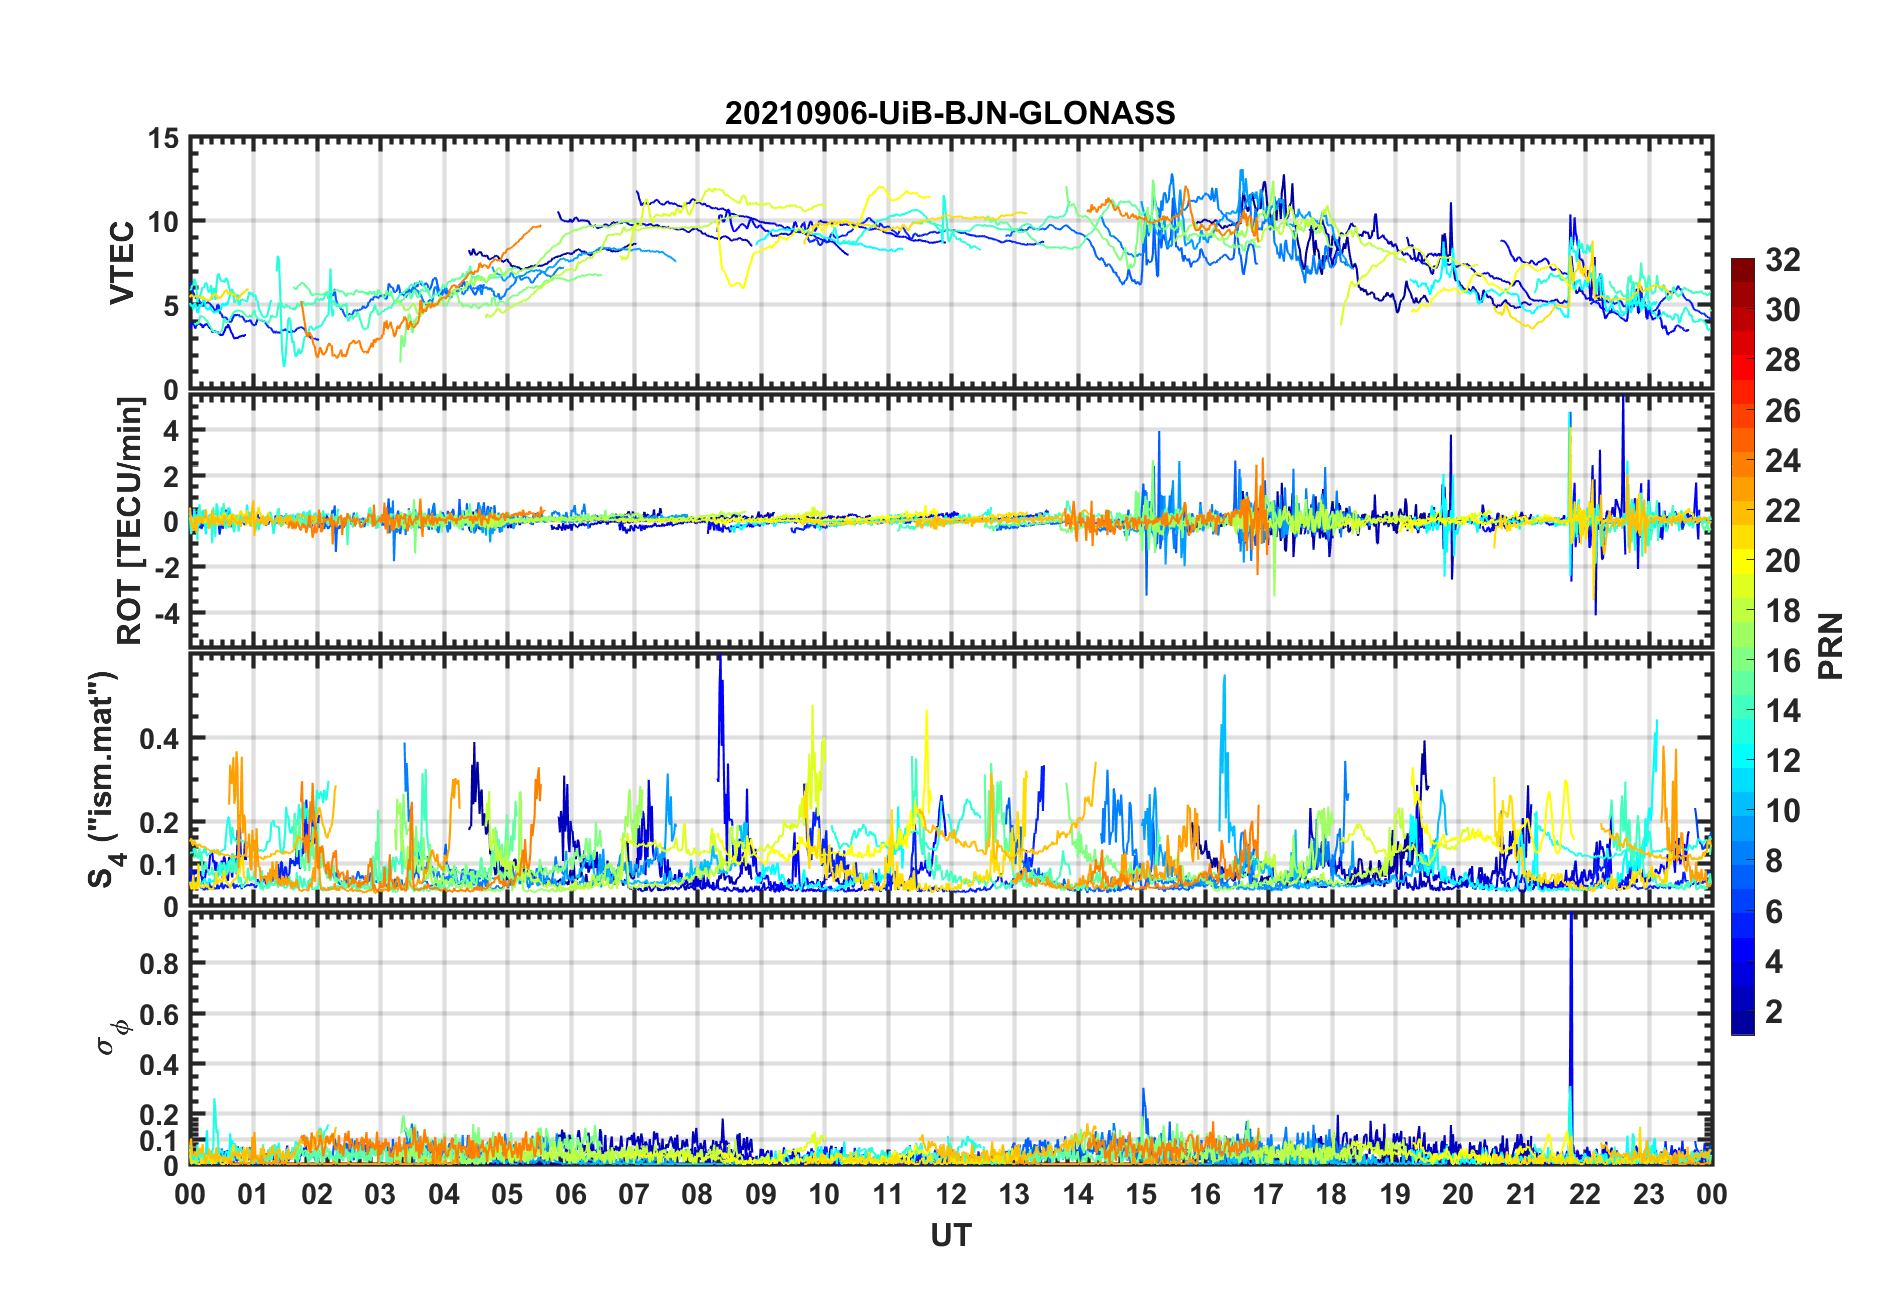Image resolution: width=1902 pixels, height=1292 pixels.
Task: Click the 17 hour tick on UT axis
Action: [x=1268, y=1194]
